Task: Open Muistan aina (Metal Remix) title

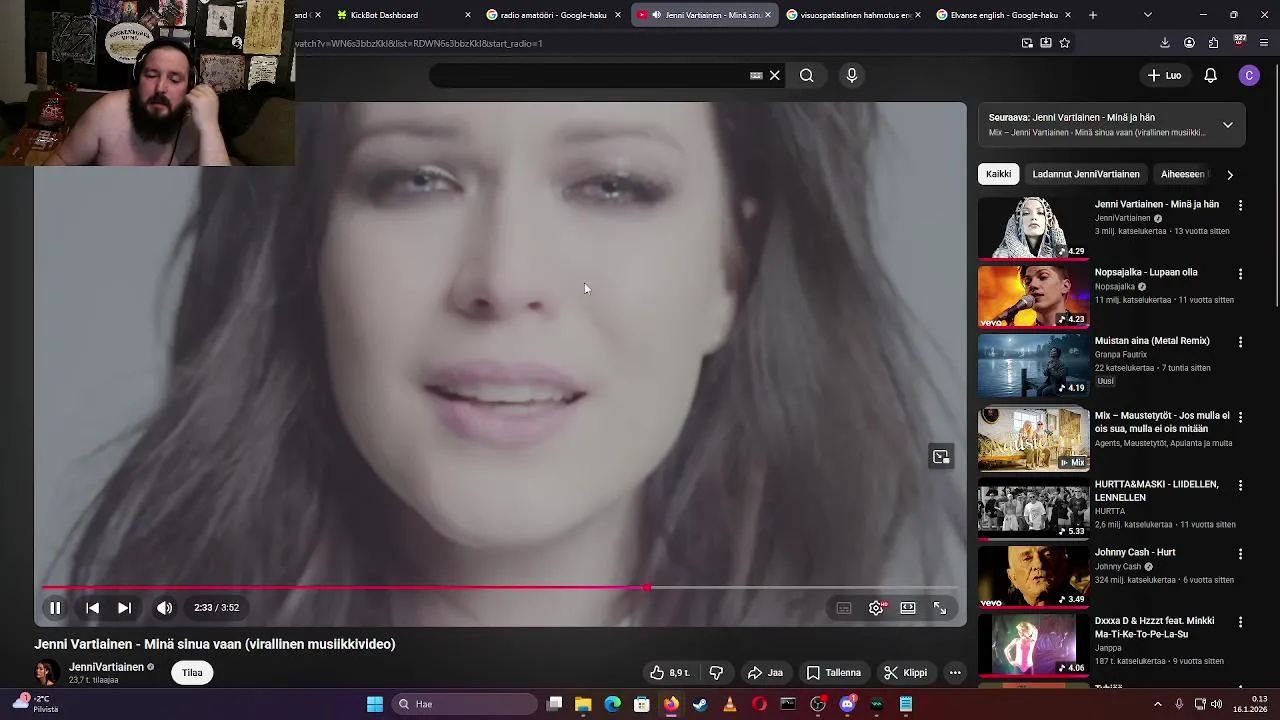Action: tap(1152, 341)
